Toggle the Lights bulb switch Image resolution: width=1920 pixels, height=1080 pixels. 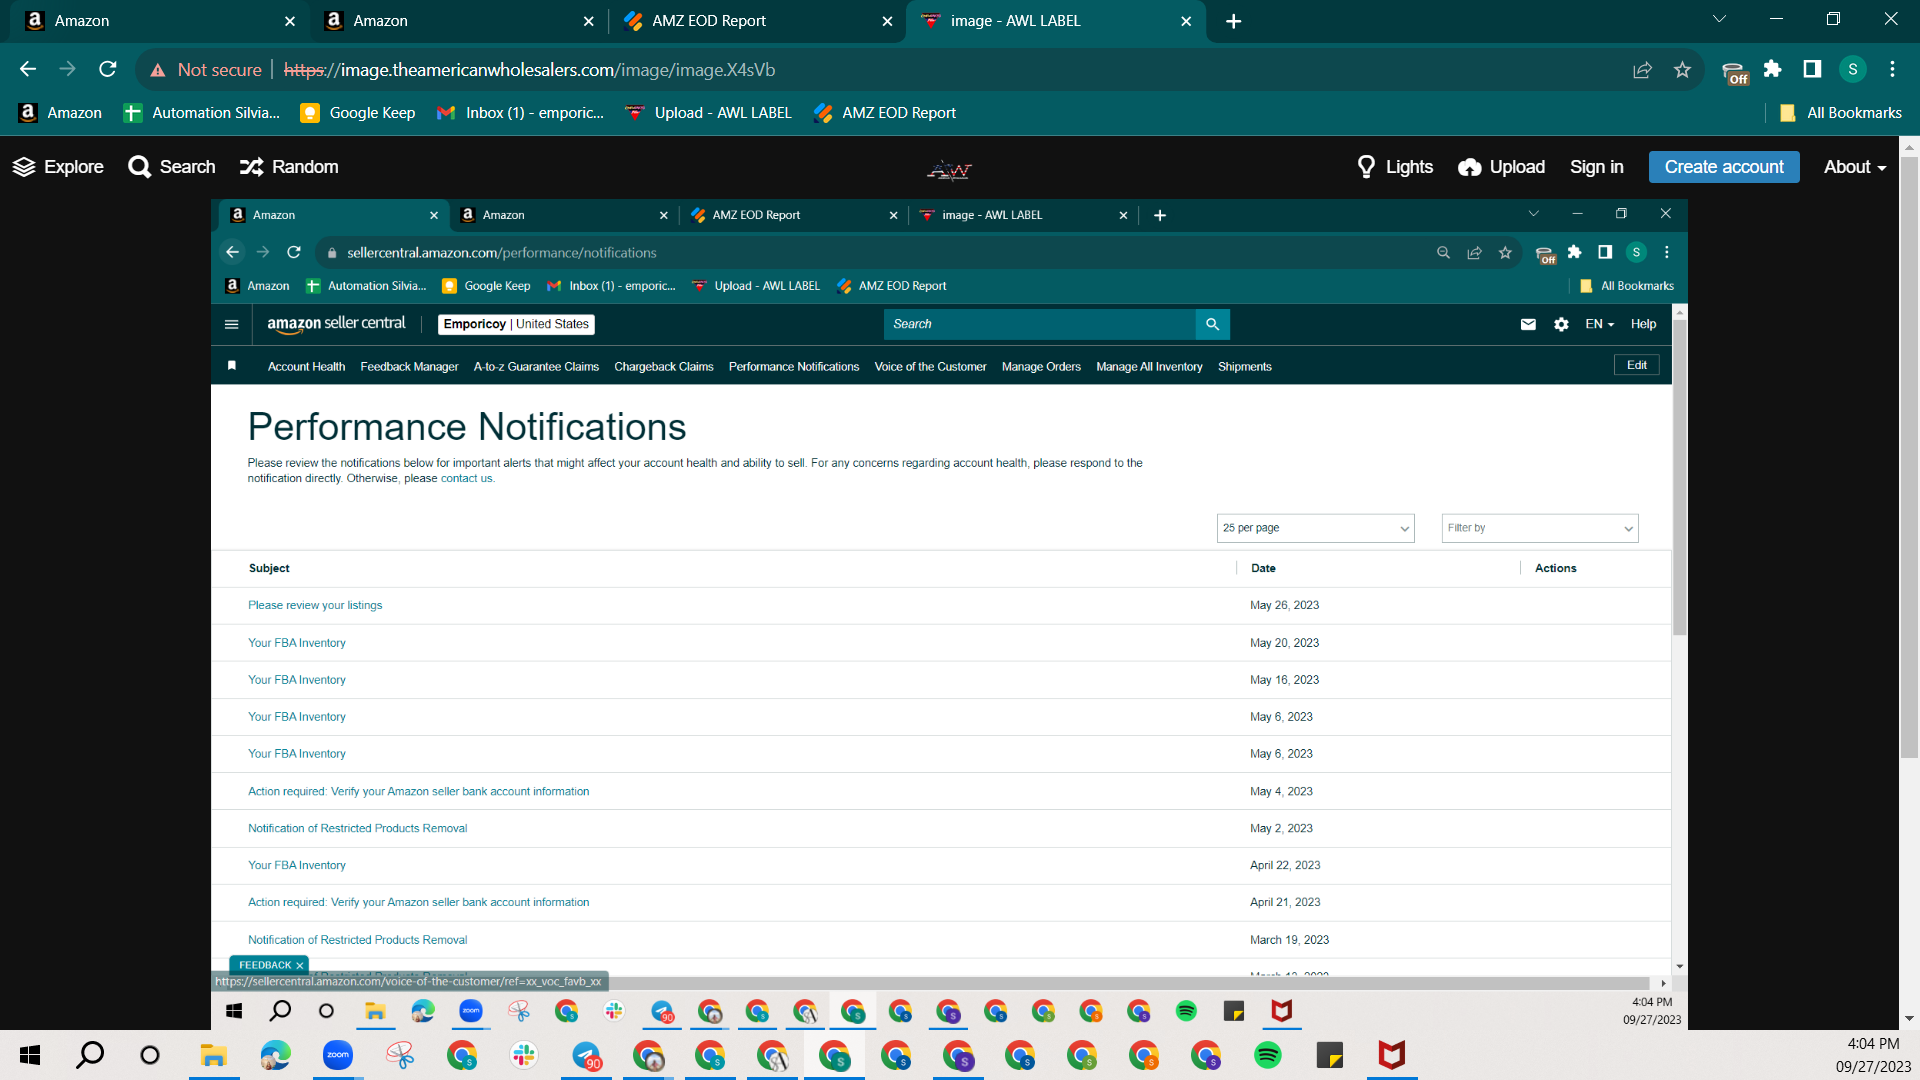point(1395,167)
